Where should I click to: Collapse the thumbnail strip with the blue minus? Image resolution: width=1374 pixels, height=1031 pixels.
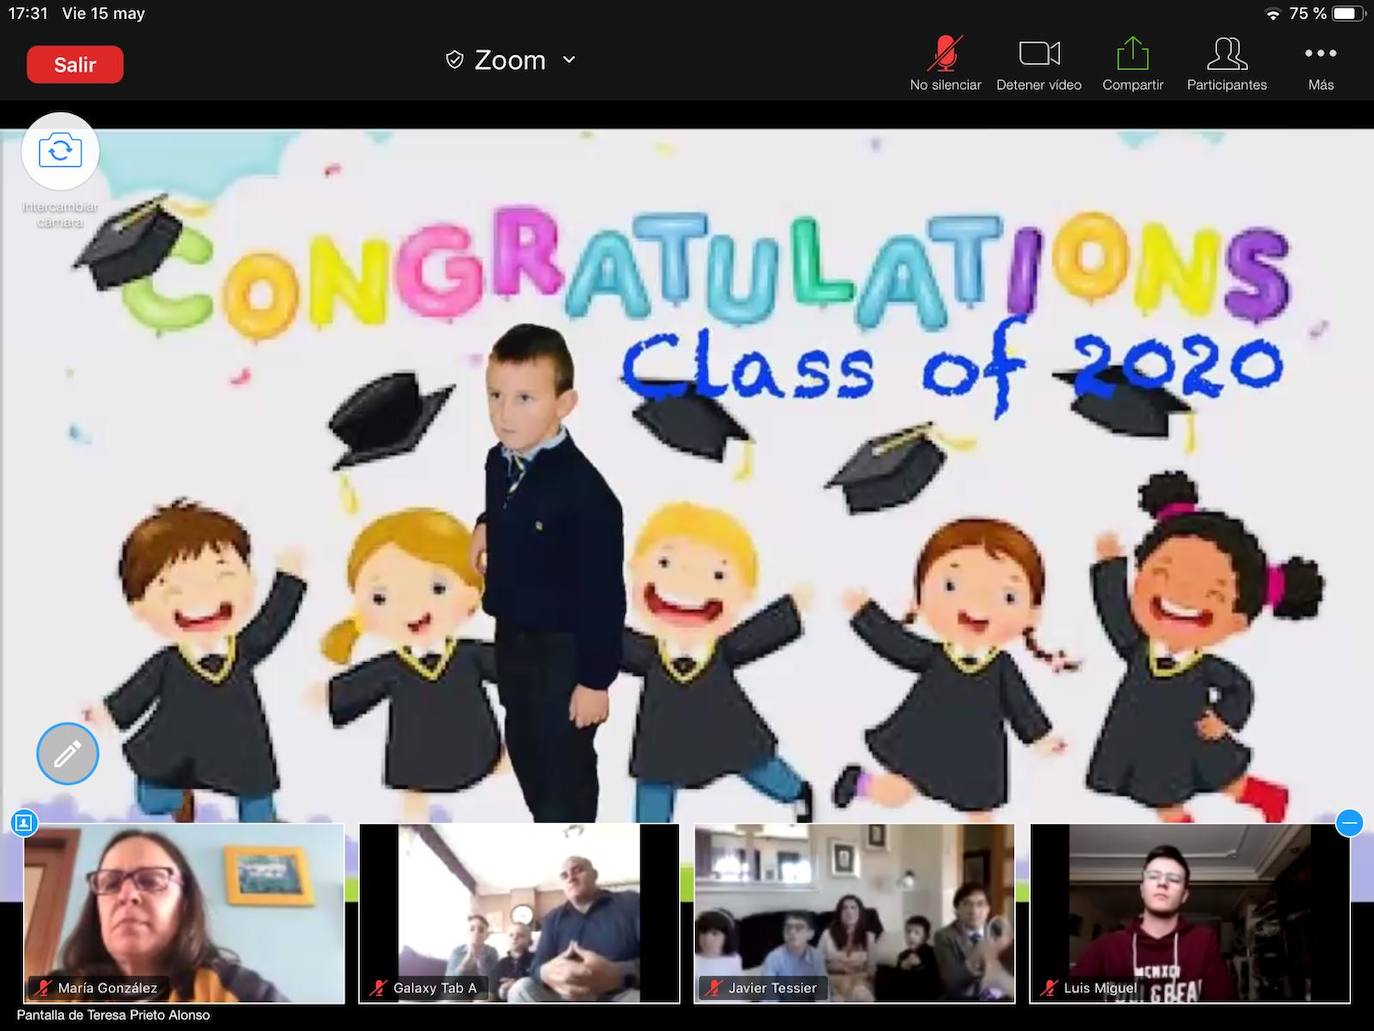(1349, 822)
